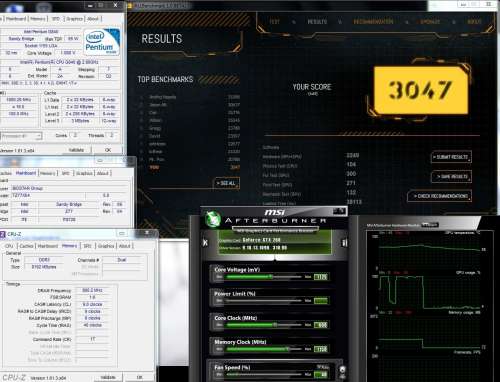Switch to the Mainboard tab in the bottom CPU-Z window
Viewport: 500px width, 382px height.
click(x=48, y=246)
